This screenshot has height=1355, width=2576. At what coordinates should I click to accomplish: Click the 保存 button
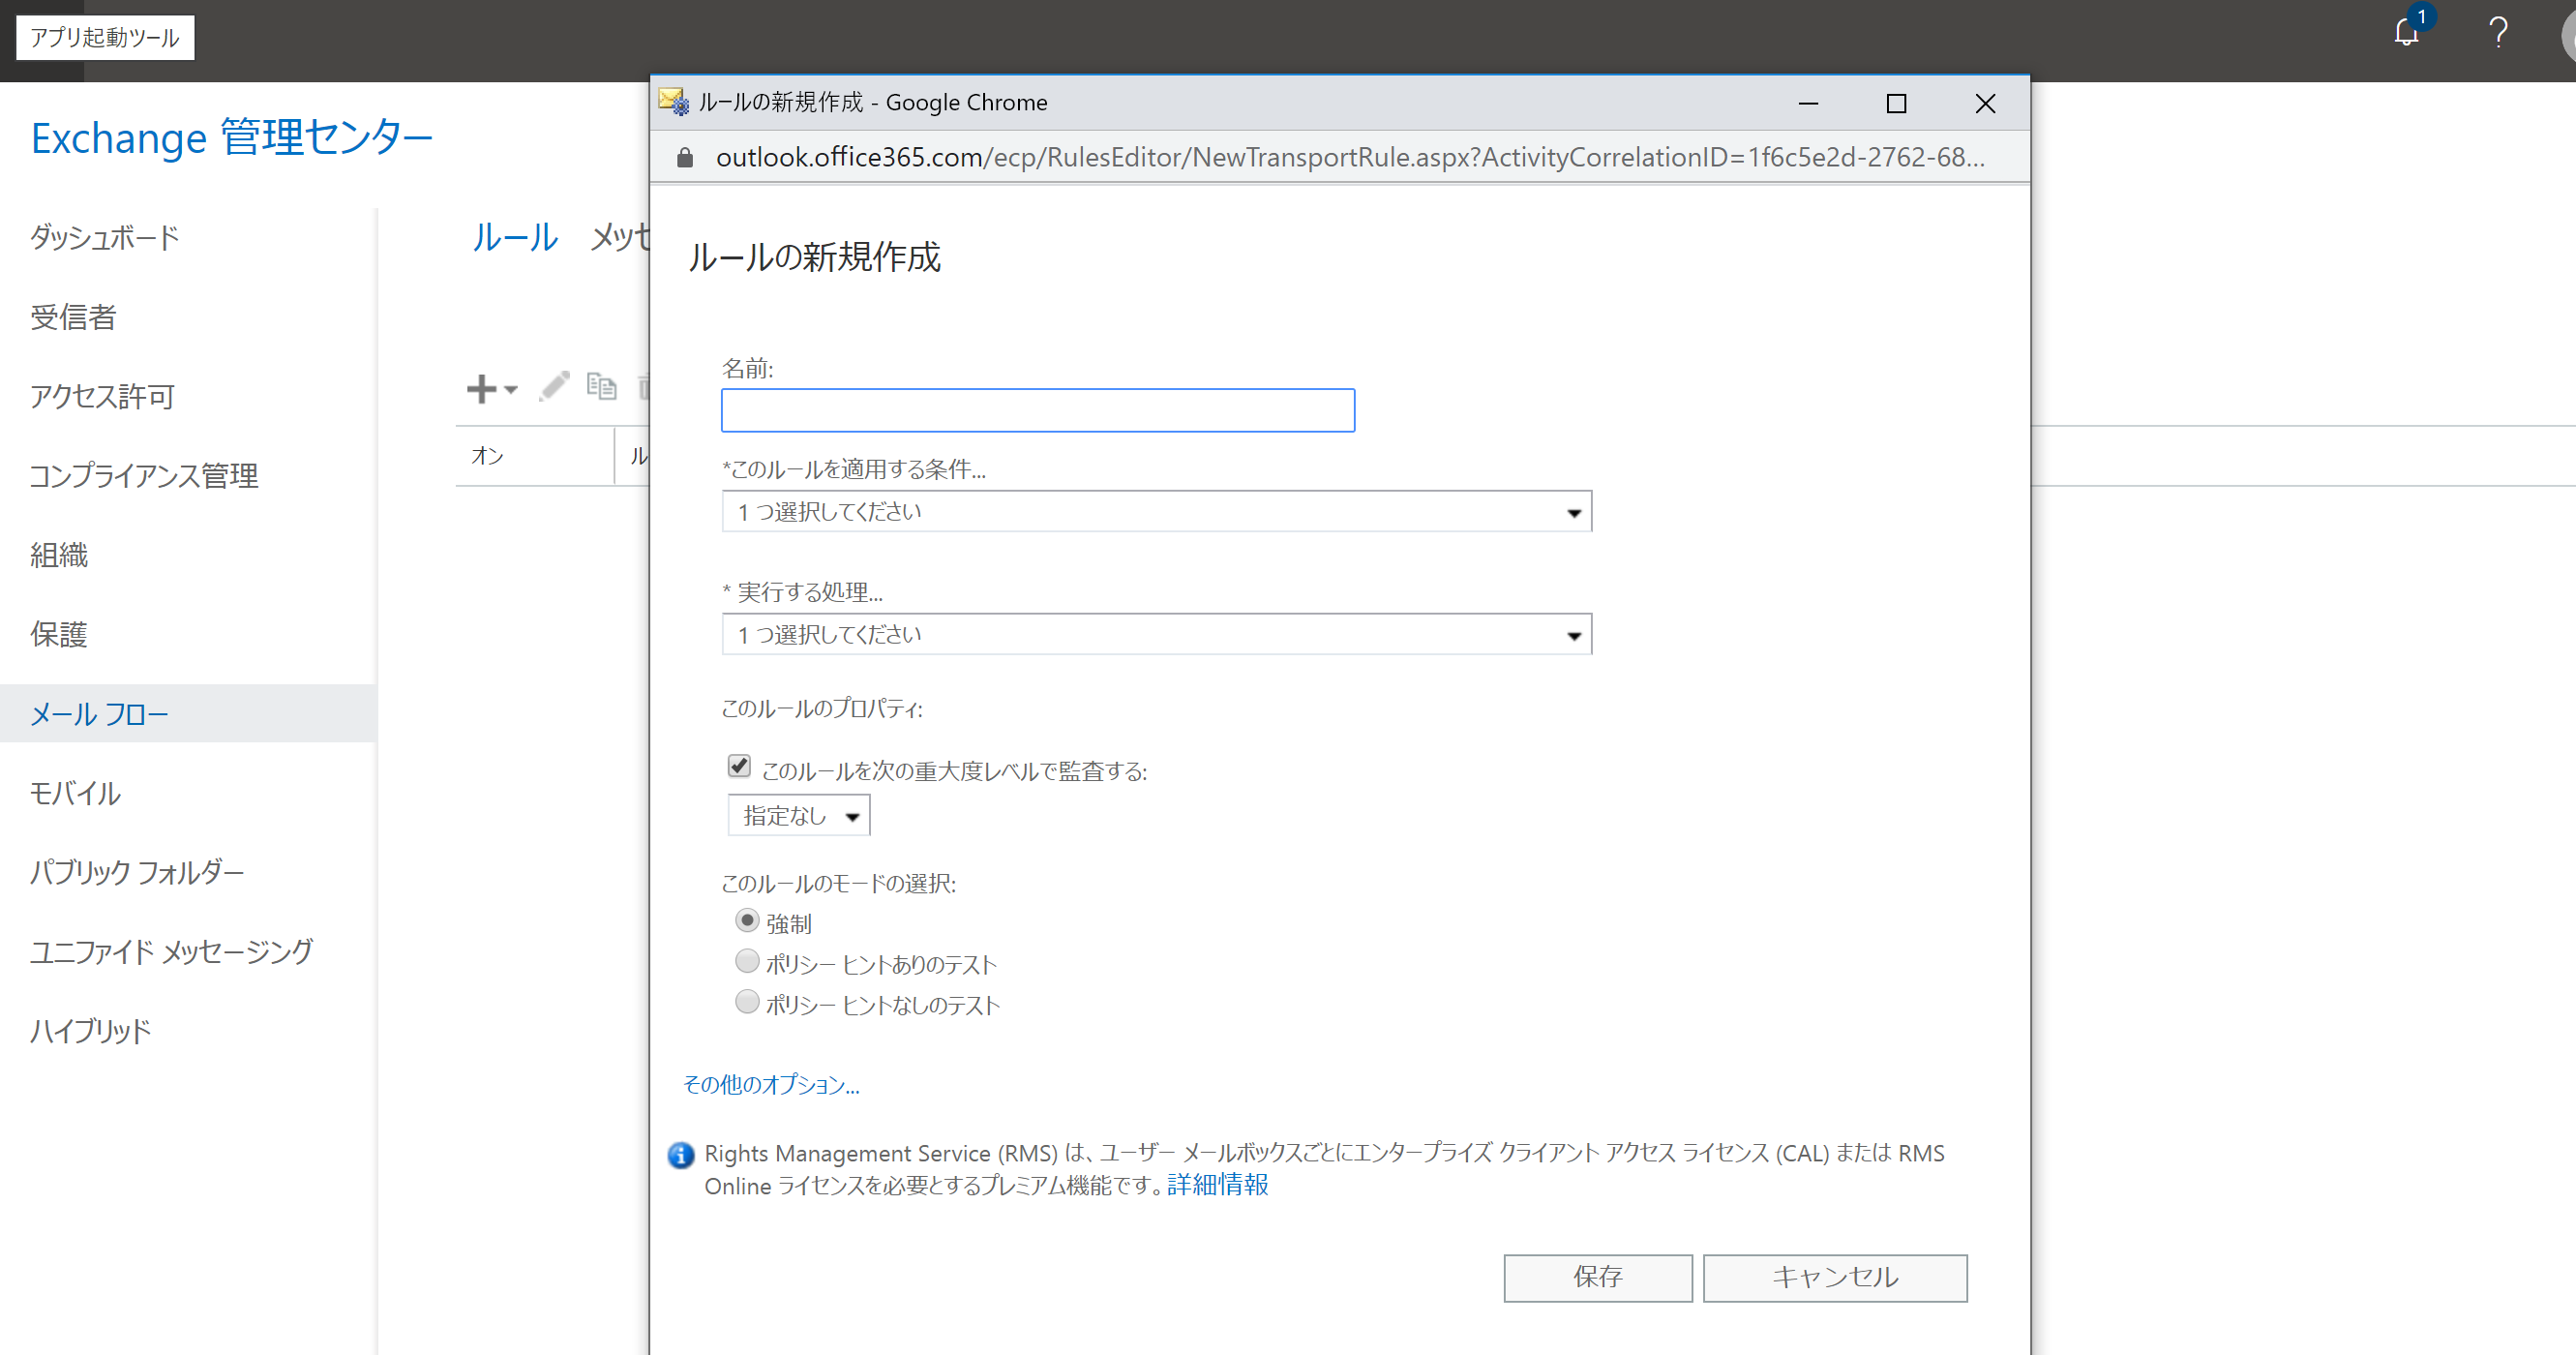pos(1597,1277)
